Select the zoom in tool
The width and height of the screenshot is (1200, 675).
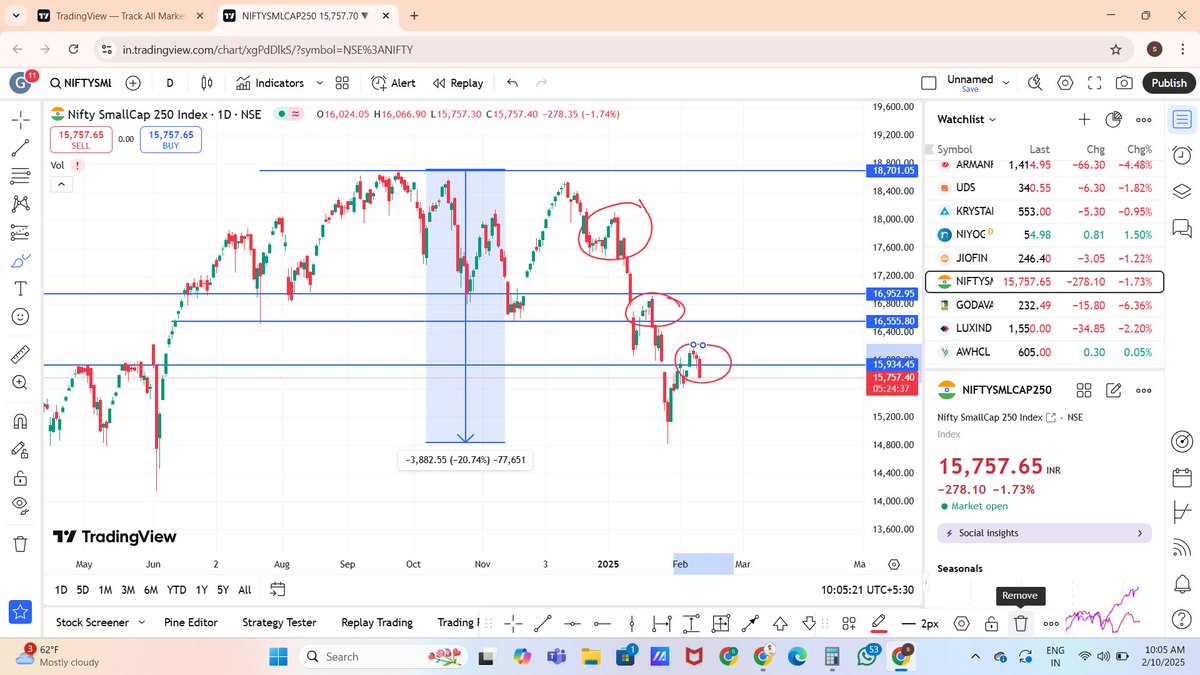[x=20, y=382]
